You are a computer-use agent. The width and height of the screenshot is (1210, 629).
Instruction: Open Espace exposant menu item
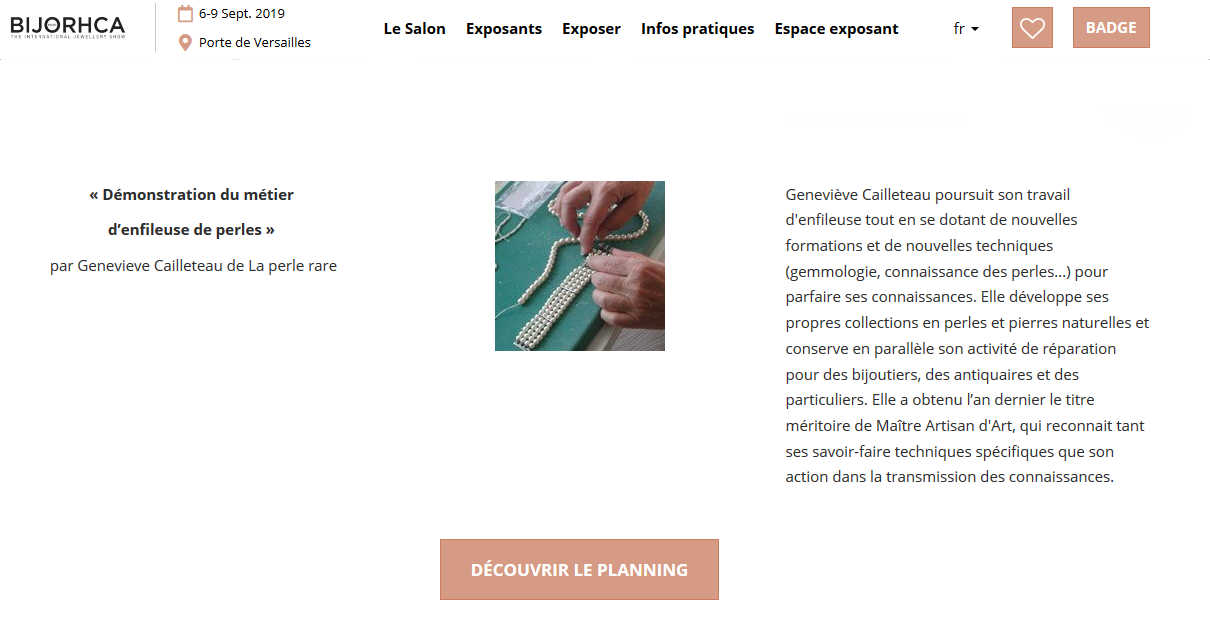tap(837, 29)
